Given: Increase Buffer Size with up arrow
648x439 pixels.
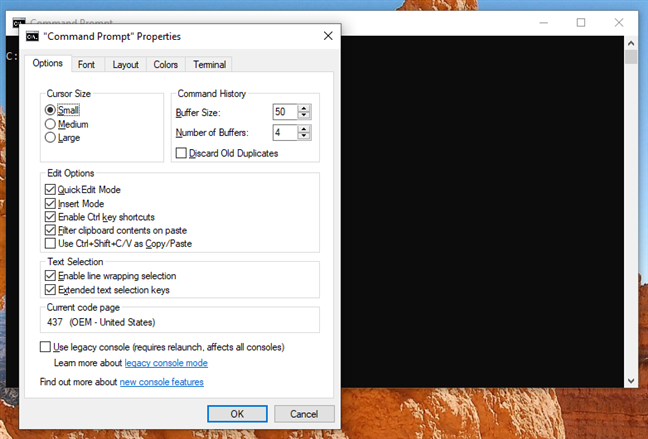Looking at the screenshot, I should pyautogui.click(x=304, y=108).
